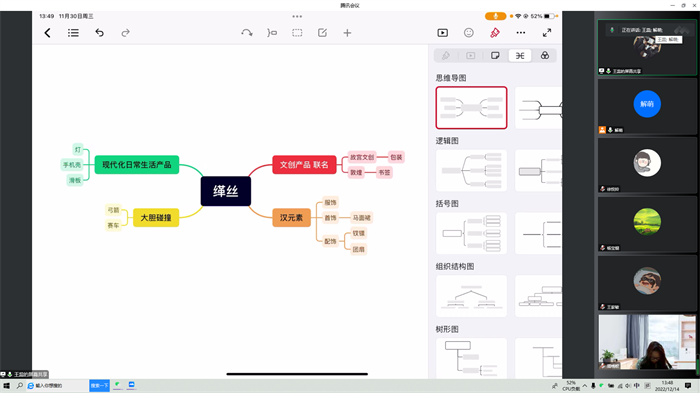
Task: Go back with the left chevron
Action: [47, 33]
